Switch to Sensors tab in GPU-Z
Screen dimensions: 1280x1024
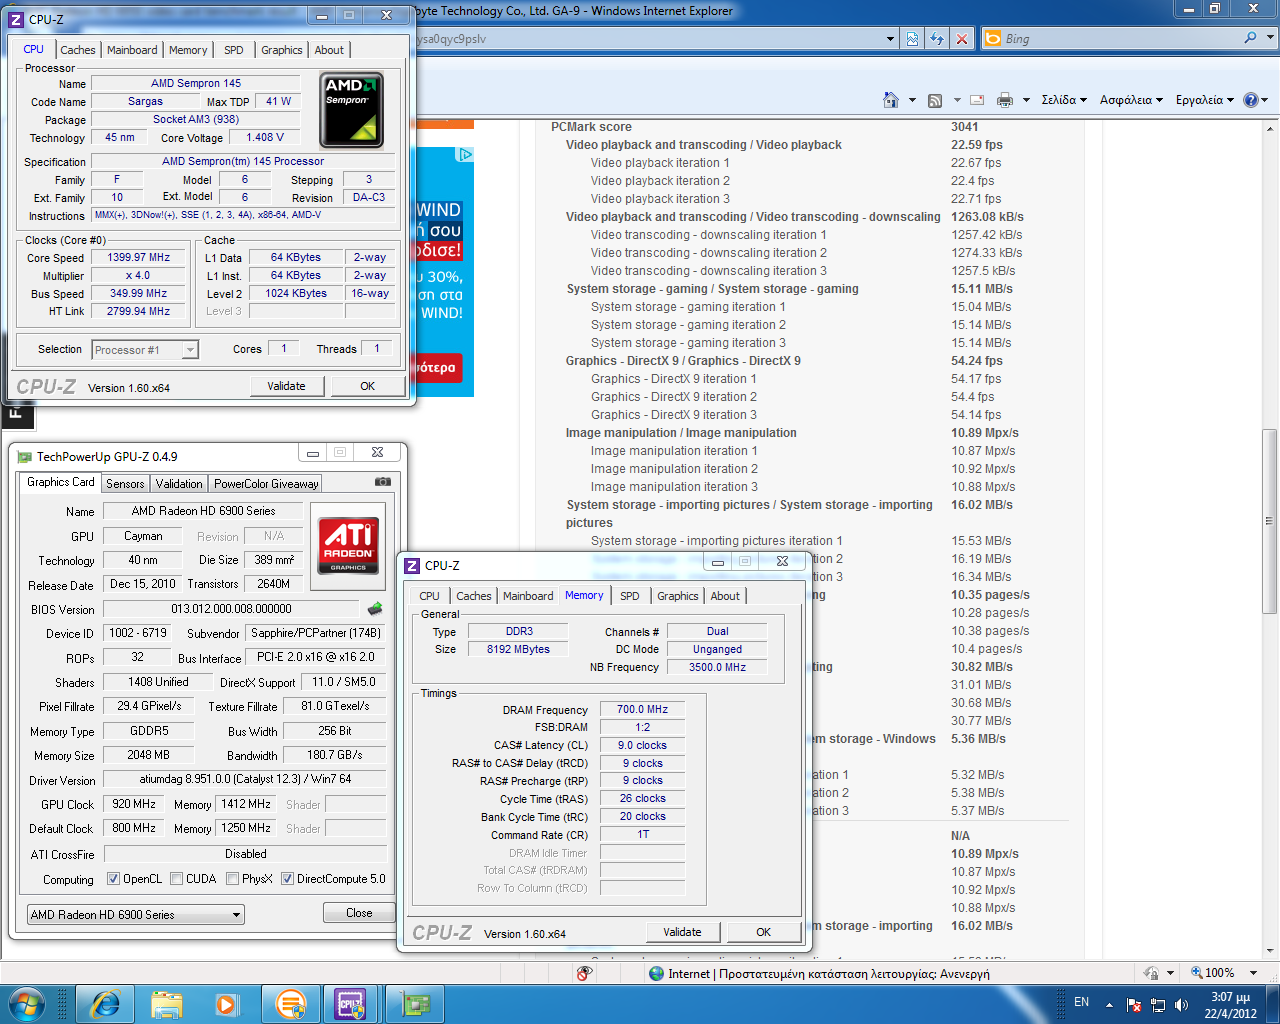(x=125, y=484)
